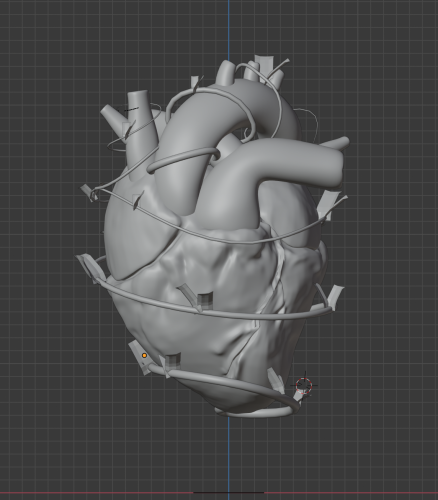Click the smooth right atrium surface
Viewport: 438px width, 500px height.
[133, 233]
